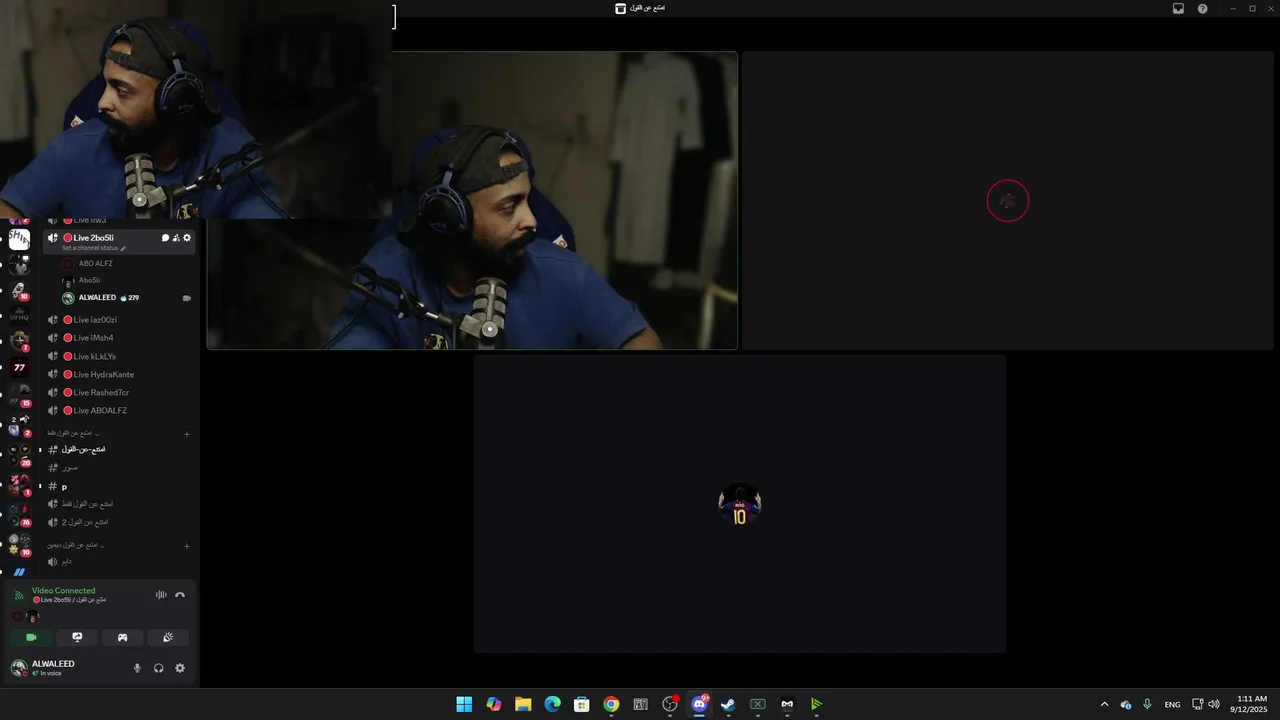Open the server with 77 logo

pyautogui.click(x=19, y=367)
